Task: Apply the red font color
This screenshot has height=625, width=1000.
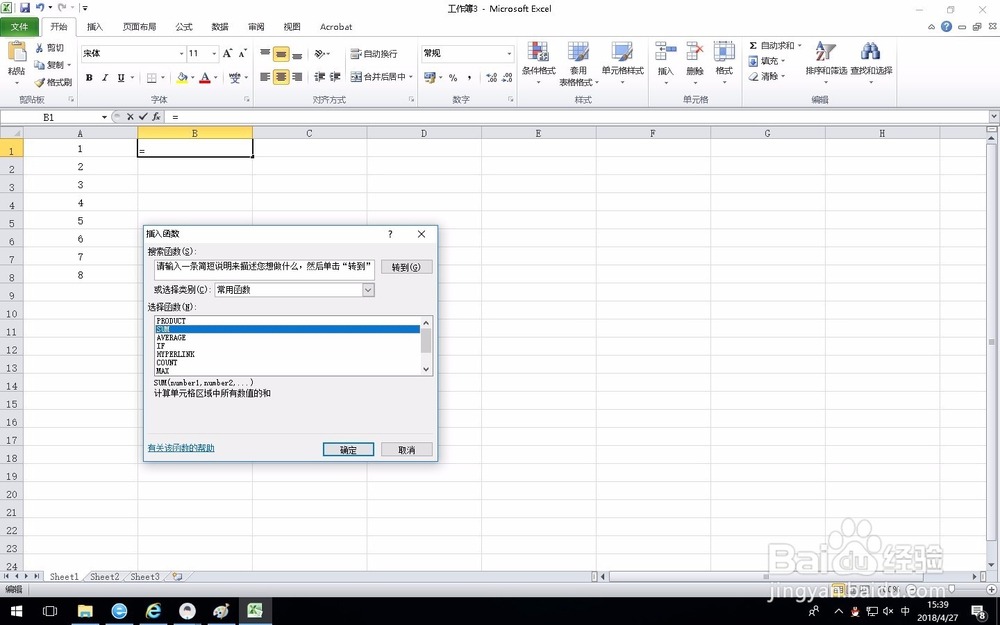Action: click(x=205, y=78)
